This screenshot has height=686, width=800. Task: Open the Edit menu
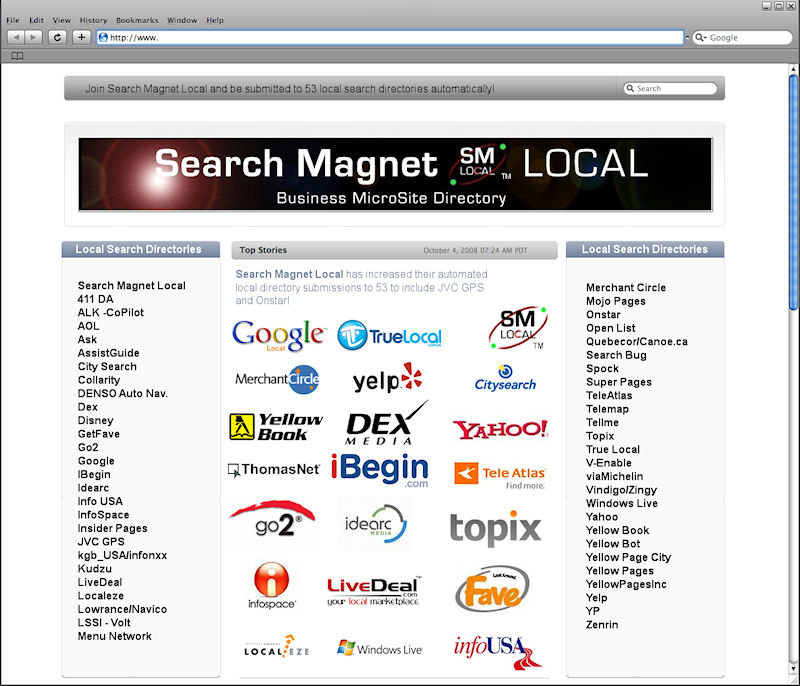36,20
